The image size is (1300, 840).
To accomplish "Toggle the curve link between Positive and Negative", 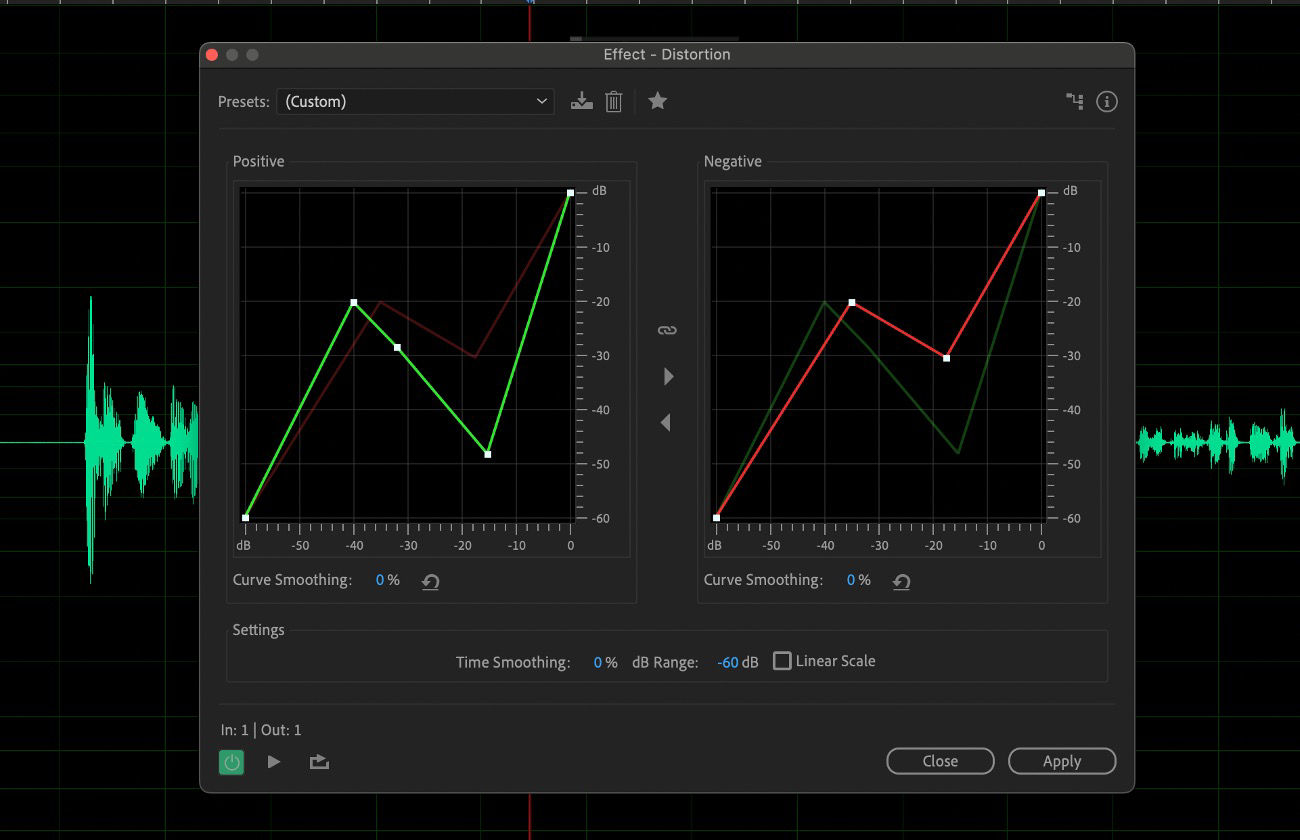I will pos(667,329).
